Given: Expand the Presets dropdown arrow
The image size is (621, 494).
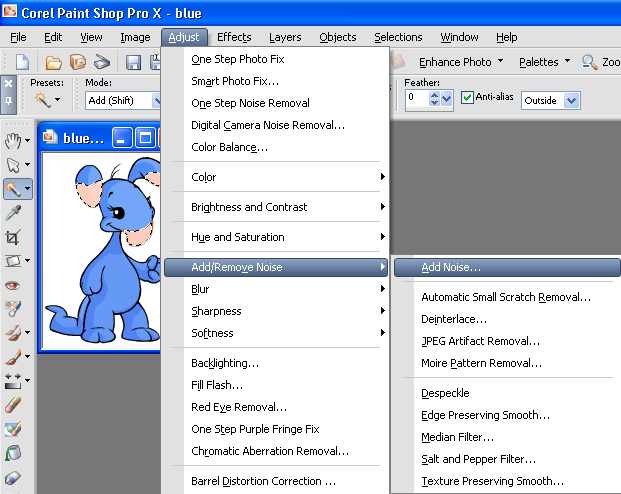Looking at the screenshot, I should click(x=58, y=99).
